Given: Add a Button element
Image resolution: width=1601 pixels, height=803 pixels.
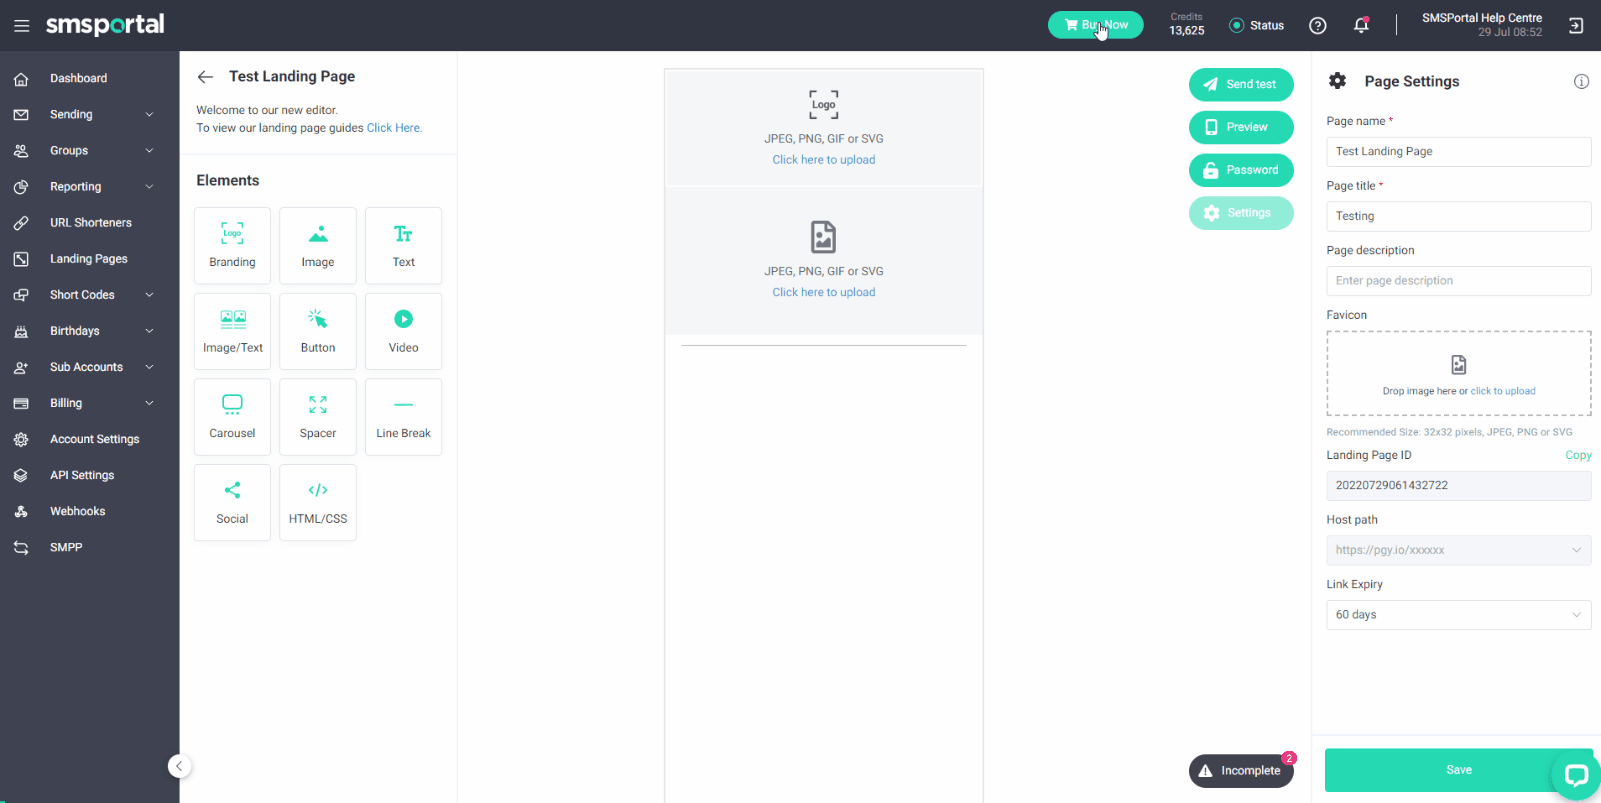Looking at the screenshot, I should 318,331.
